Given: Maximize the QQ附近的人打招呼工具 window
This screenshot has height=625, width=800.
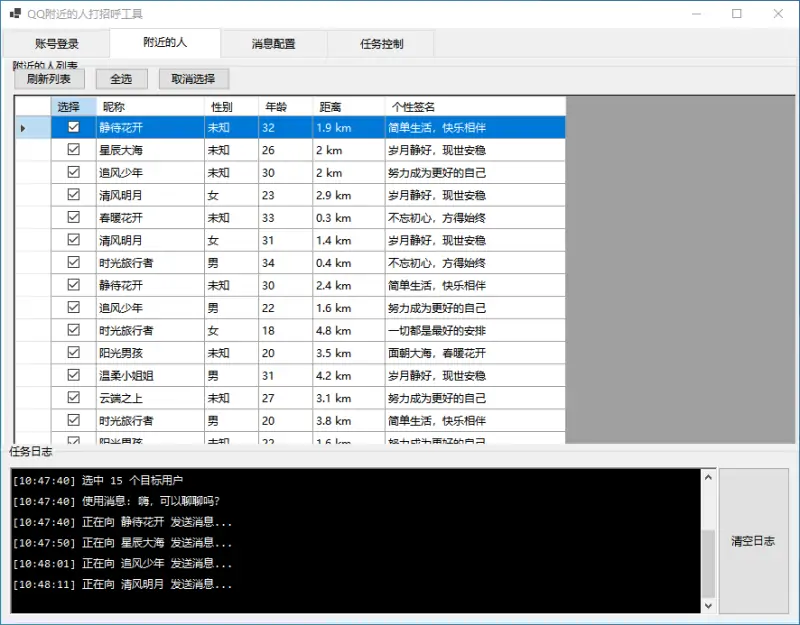Looking at the screenshot, I should (x=736, y=14).
